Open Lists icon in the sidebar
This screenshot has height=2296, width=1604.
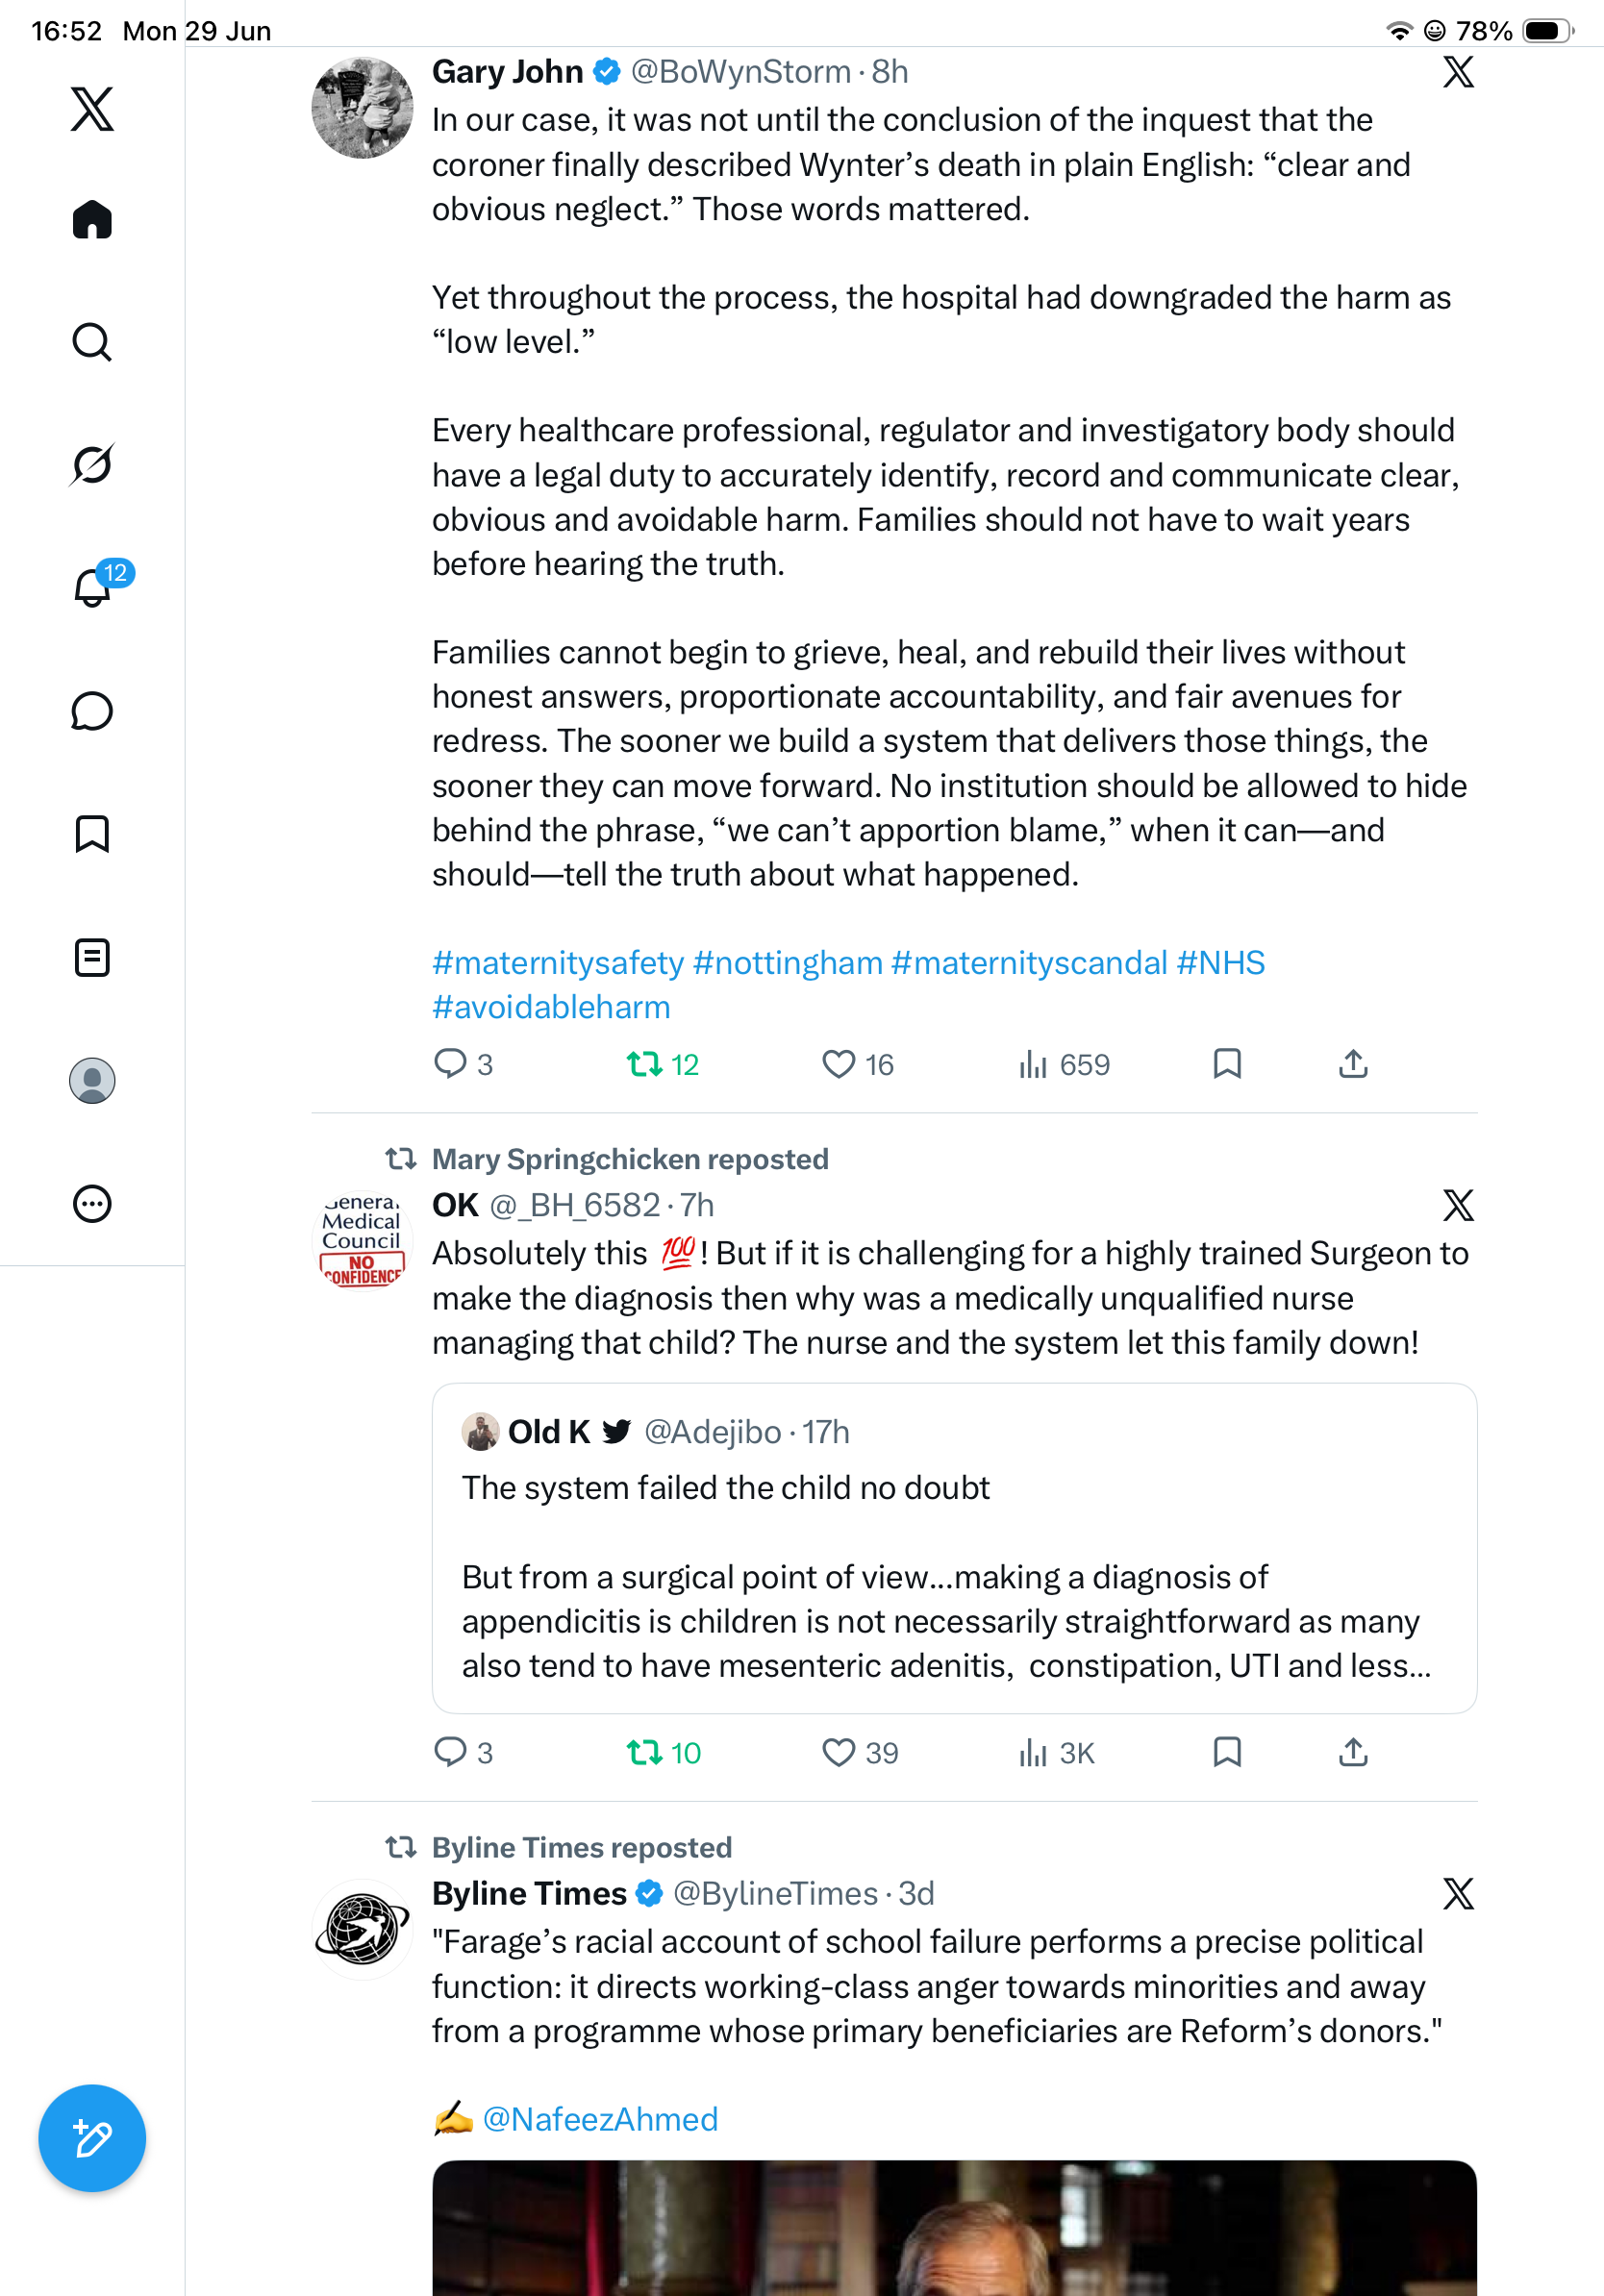[x=92, y=957]
